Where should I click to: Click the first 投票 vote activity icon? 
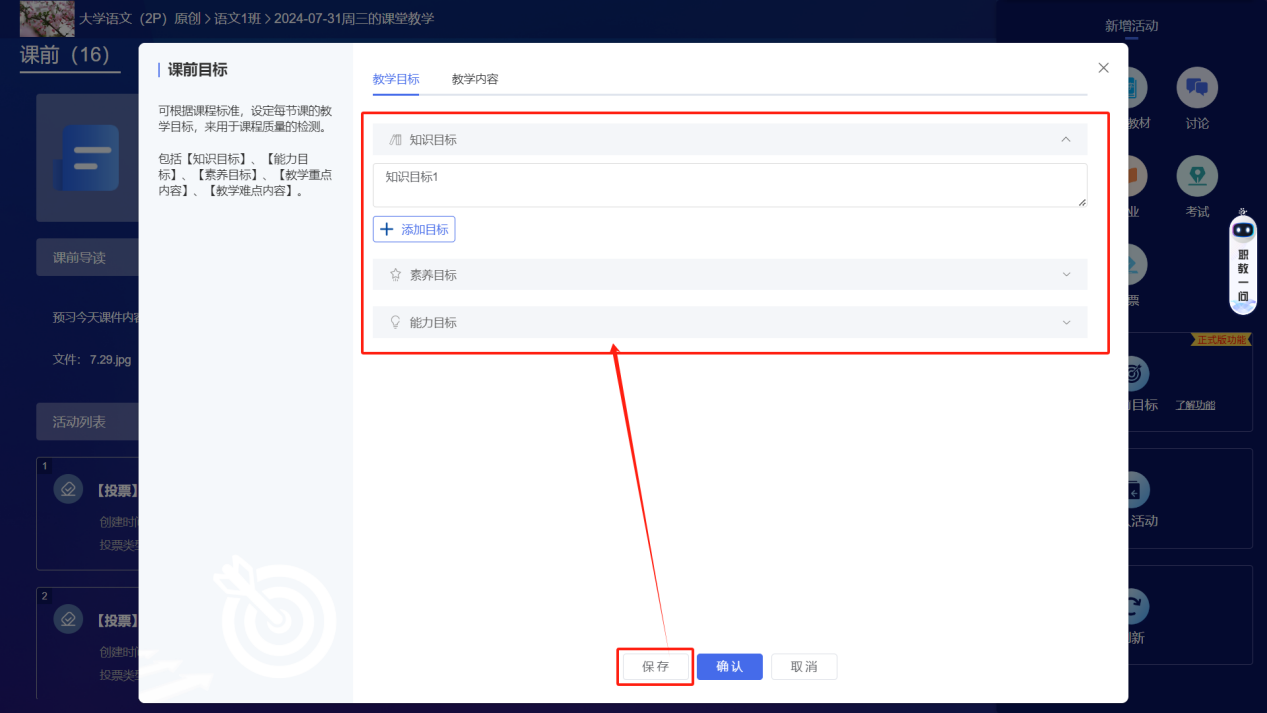68,489
